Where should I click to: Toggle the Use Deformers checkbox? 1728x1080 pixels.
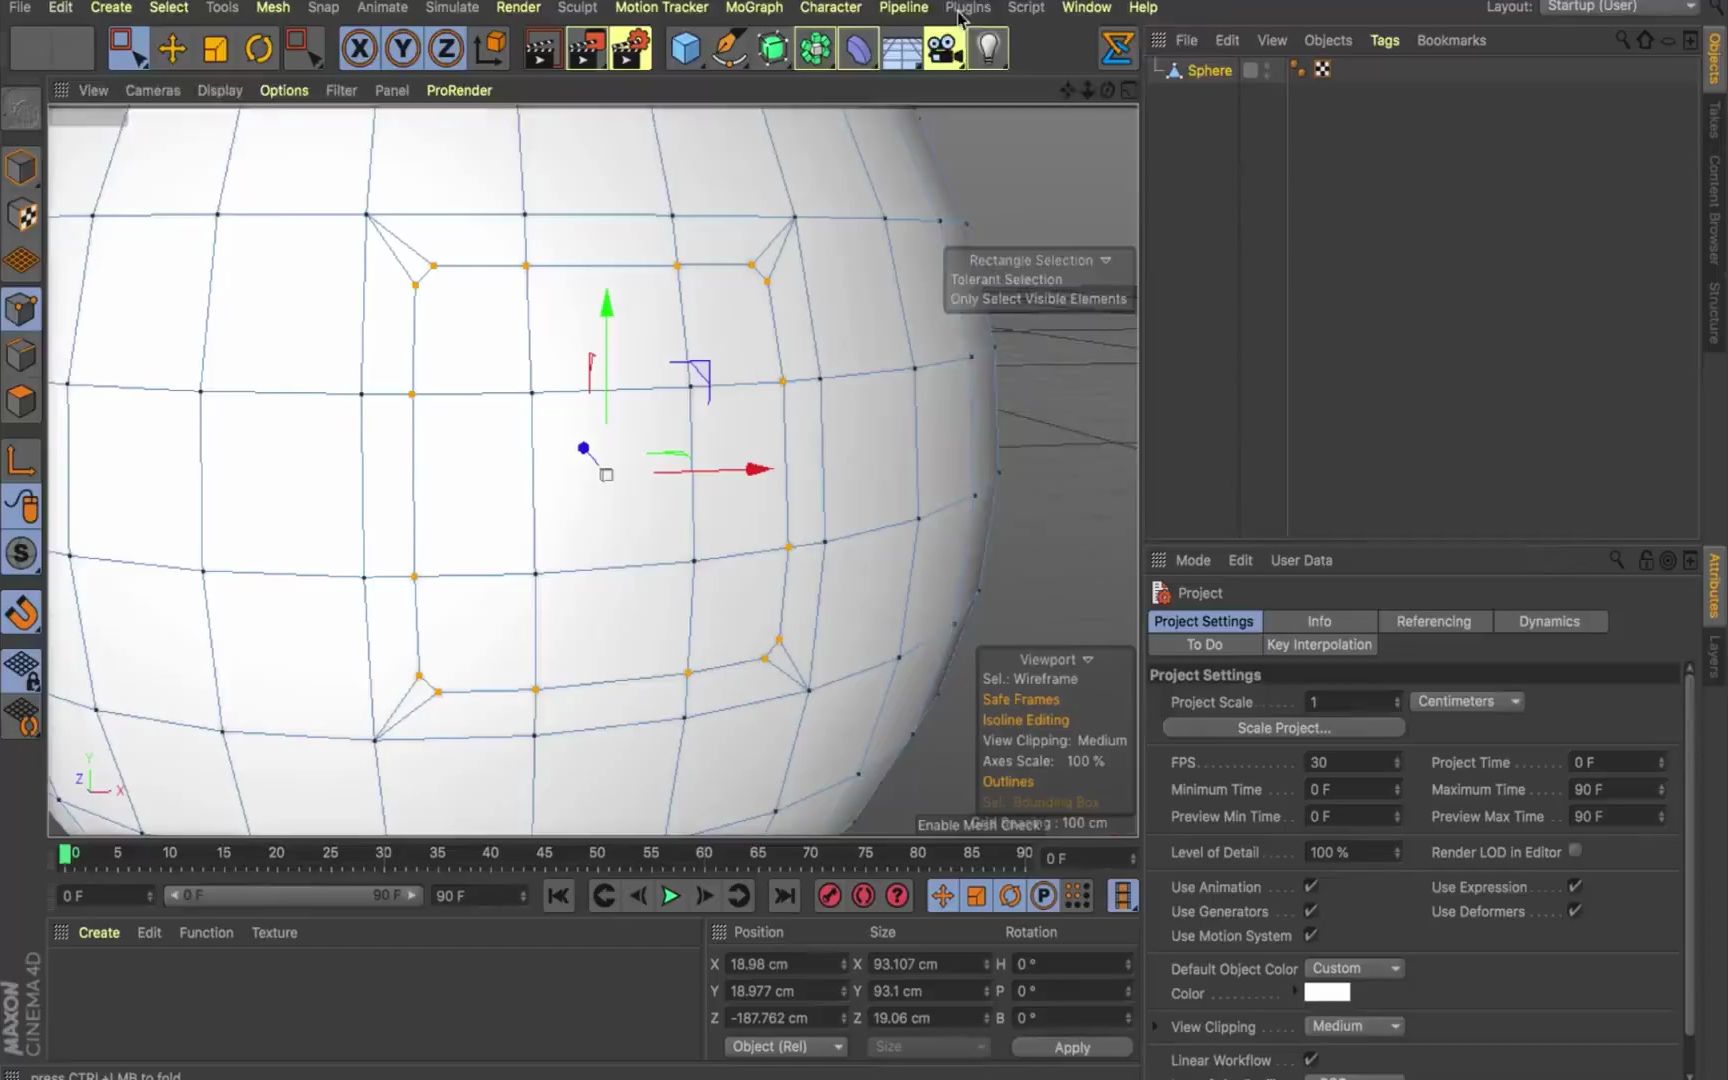point(1574,911)
